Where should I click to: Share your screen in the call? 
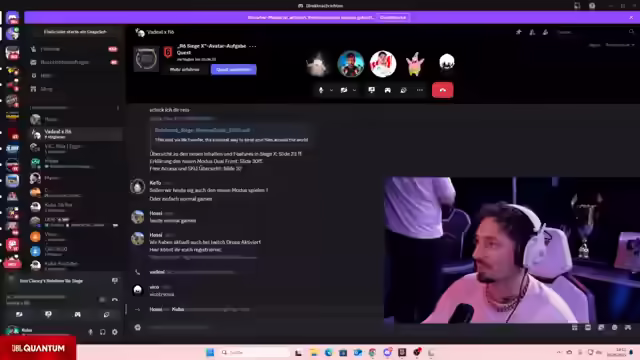pyautogui.click(x=371, y=90)
